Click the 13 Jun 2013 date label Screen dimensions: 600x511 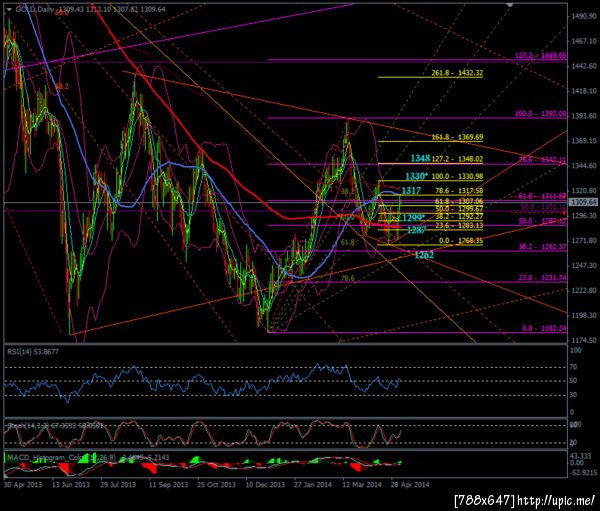coord(71,485)
